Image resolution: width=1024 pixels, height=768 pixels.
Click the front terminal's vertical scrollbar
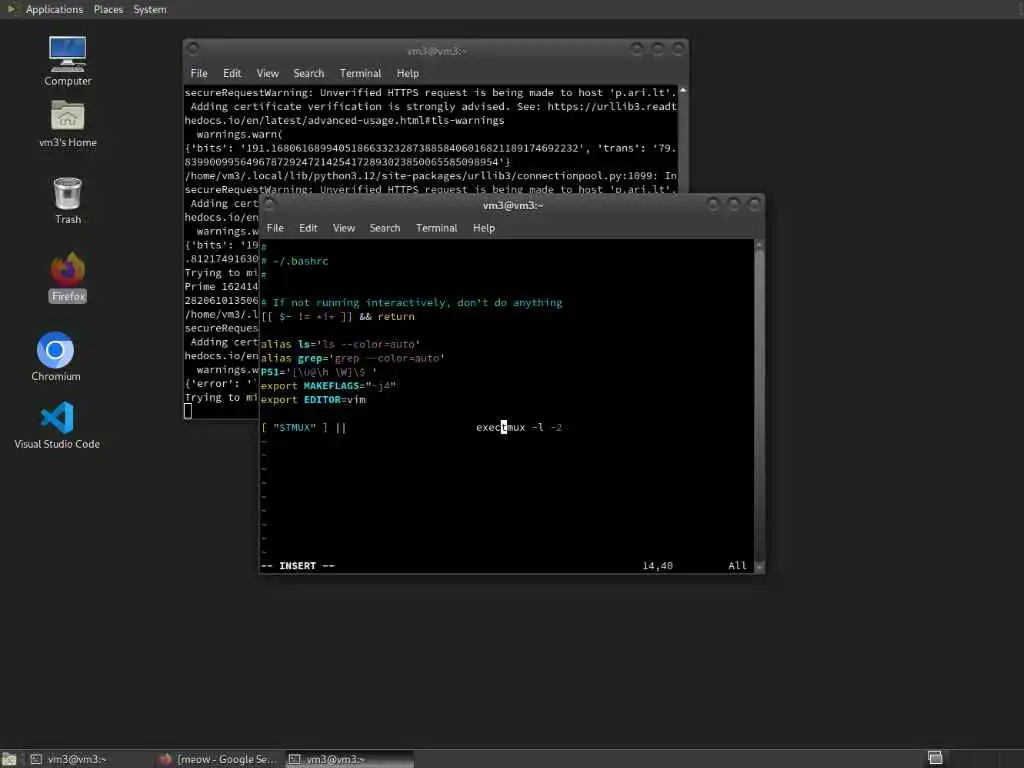pyautogui.click(x=759, y=405)
